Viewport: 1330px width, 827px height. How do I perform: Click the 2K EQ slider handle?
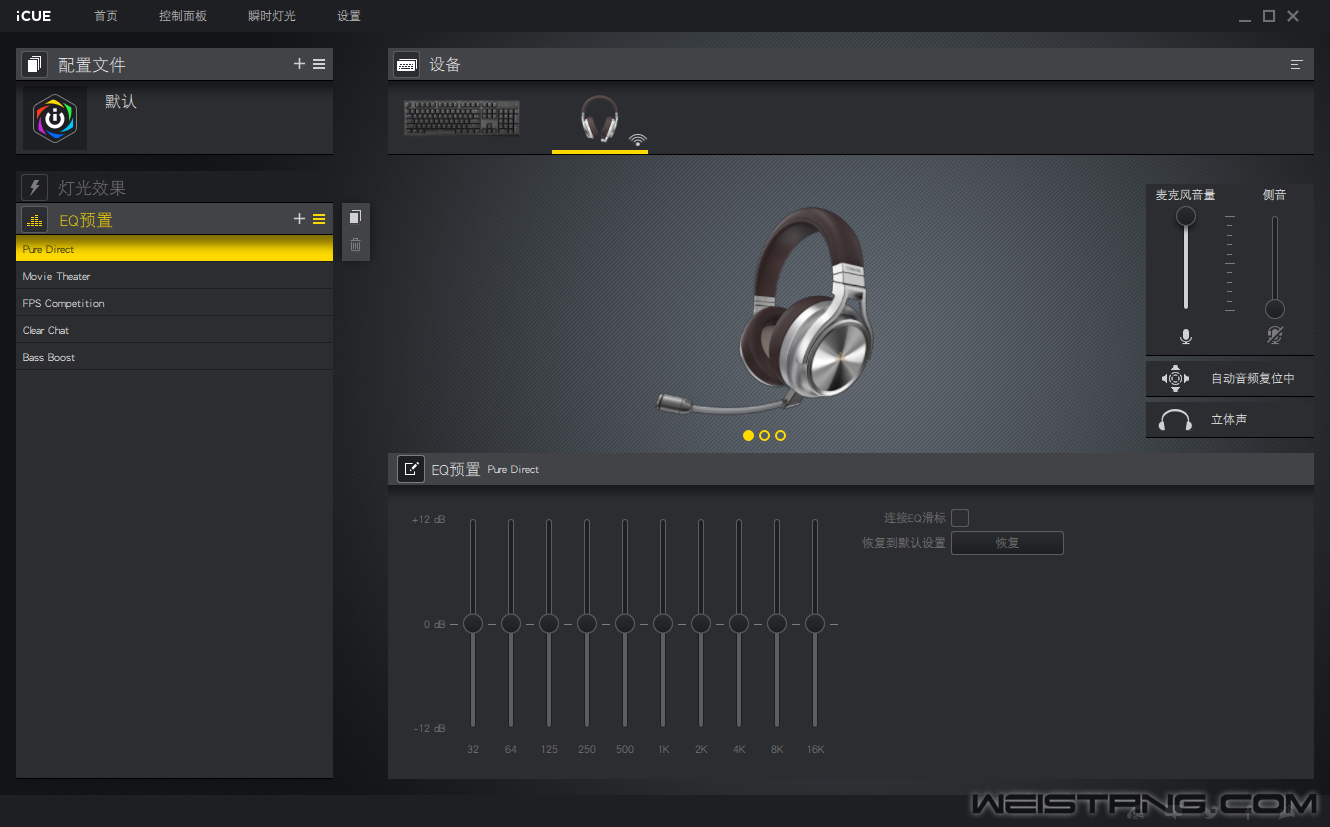click(701, 624)
